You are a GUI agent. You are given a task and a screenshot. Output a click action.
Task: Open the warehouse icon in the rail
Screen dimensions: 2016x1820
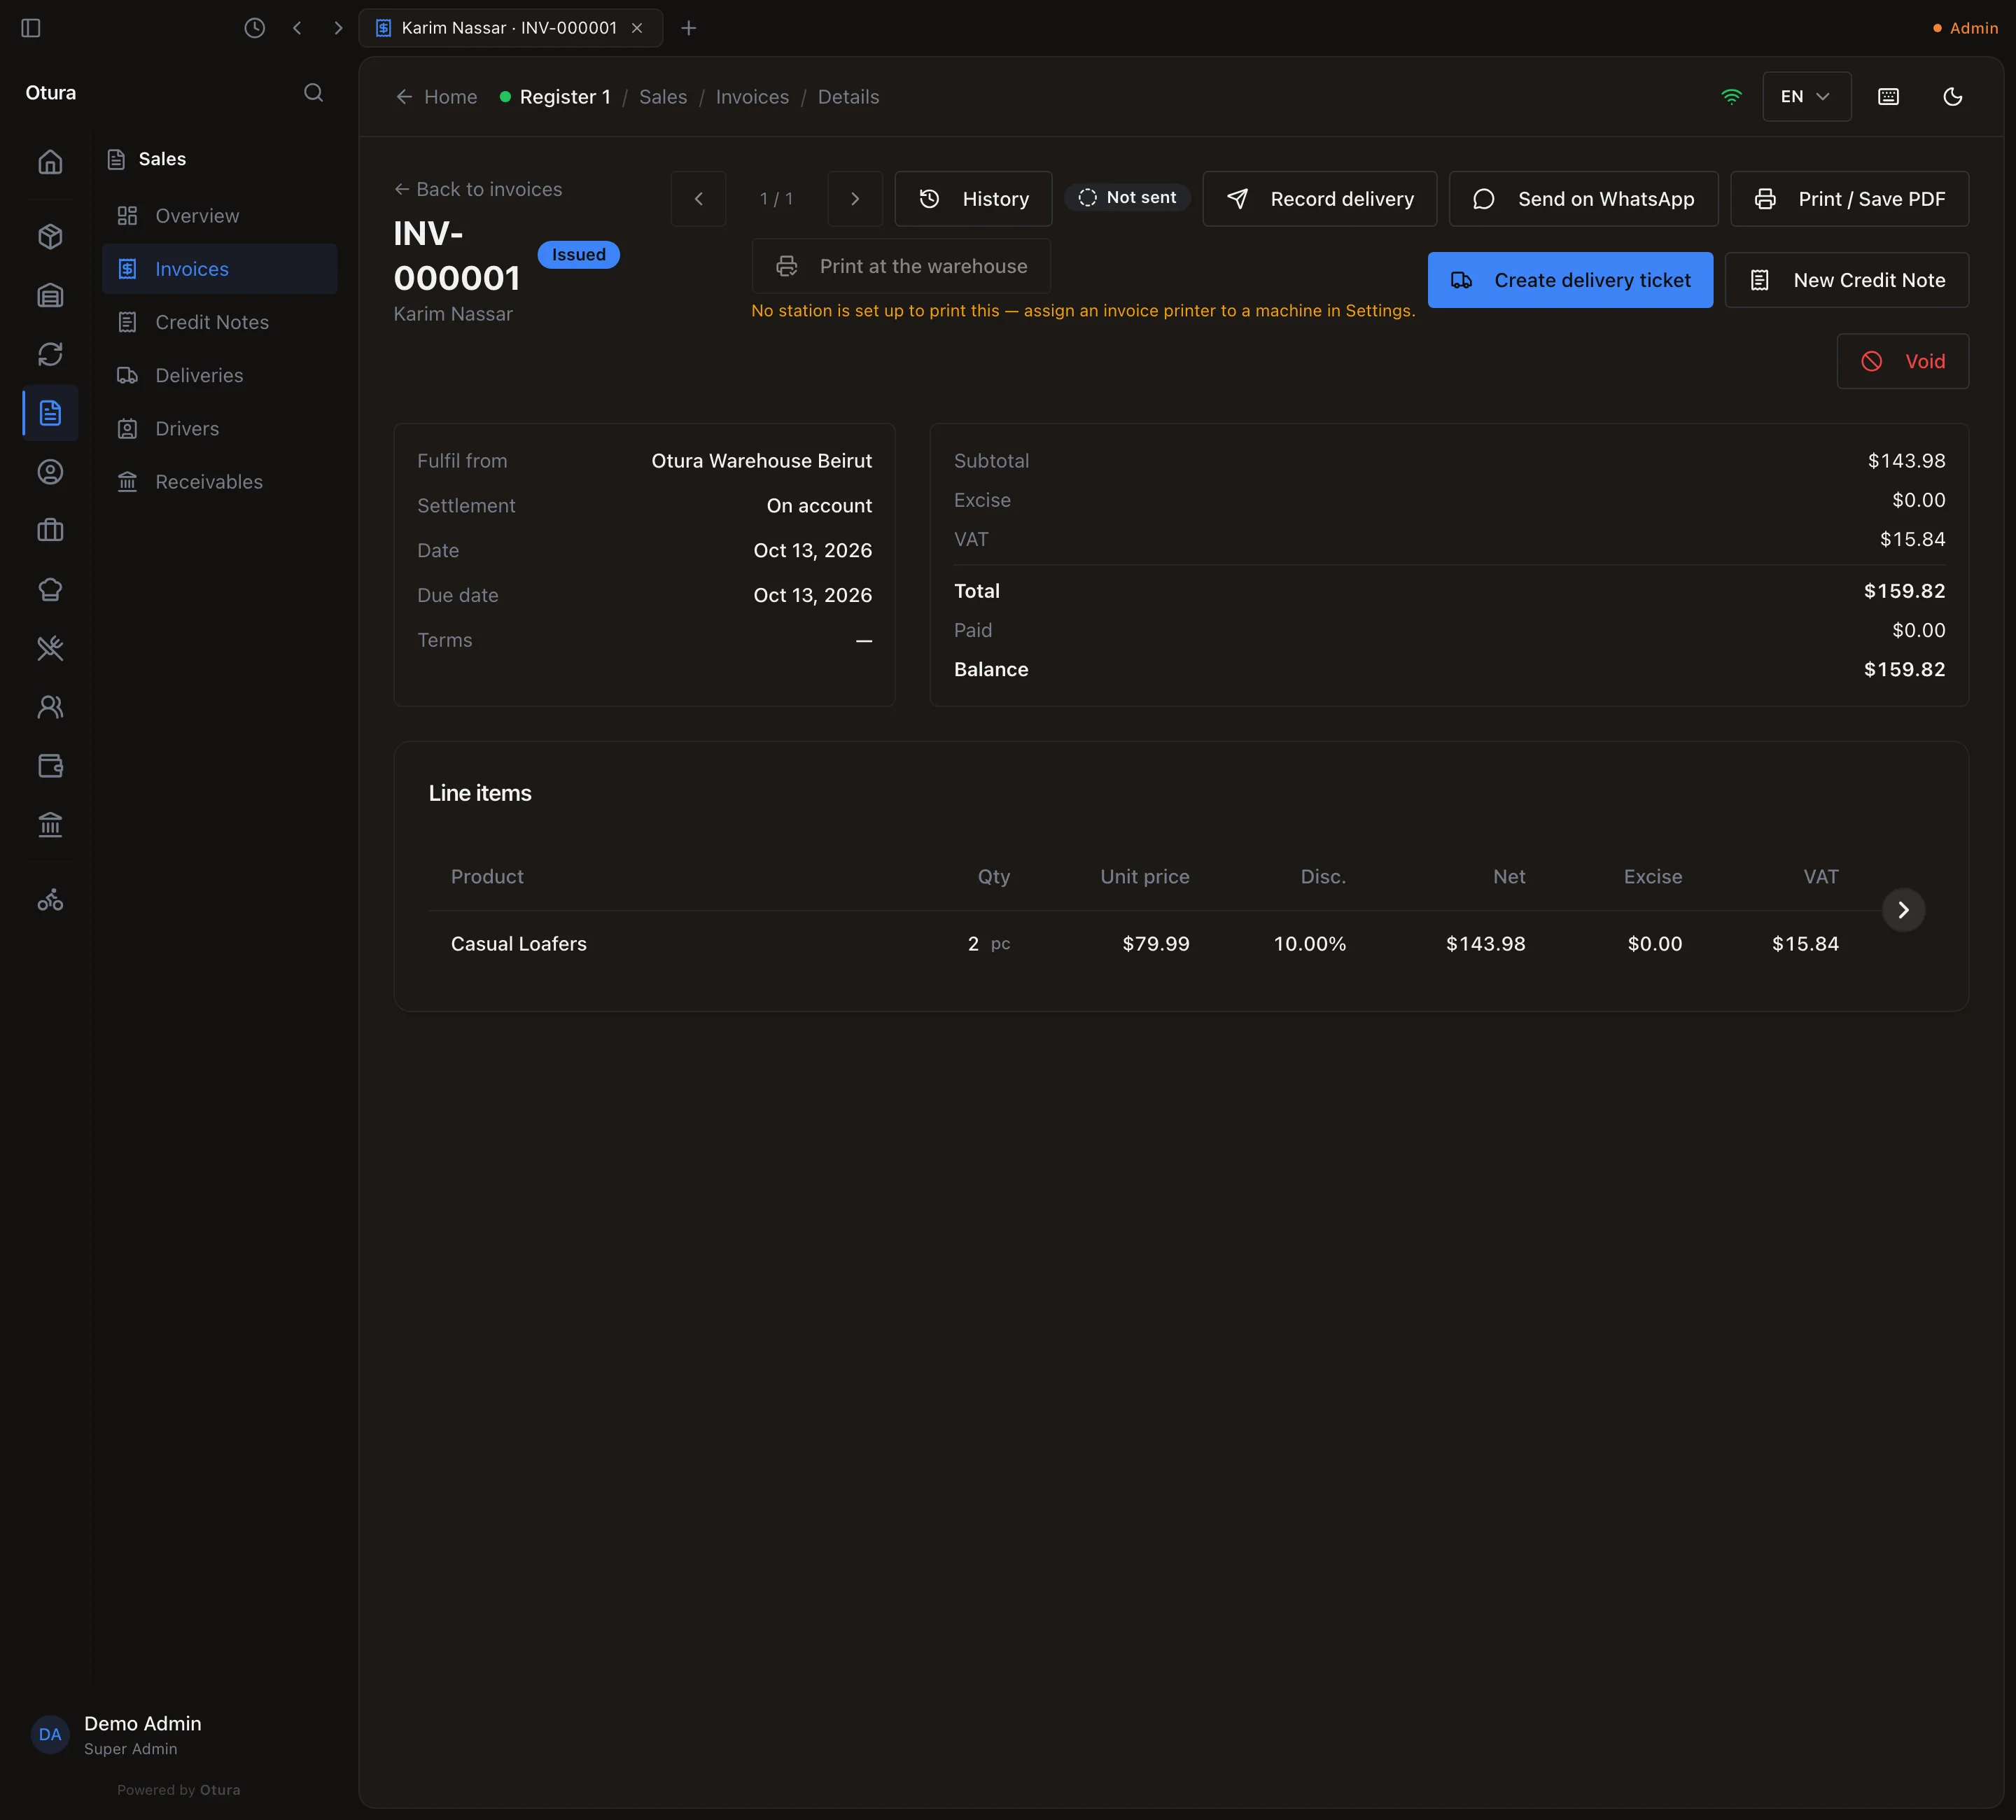(50, 295)
